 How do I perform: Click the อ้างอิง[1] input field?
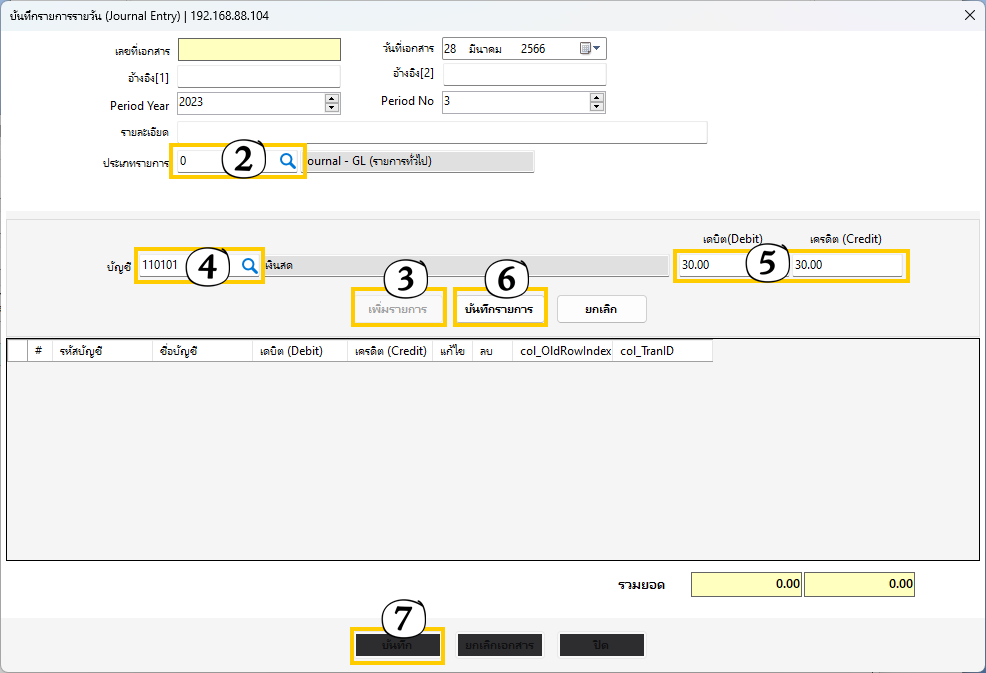click(x=259, y=76)
